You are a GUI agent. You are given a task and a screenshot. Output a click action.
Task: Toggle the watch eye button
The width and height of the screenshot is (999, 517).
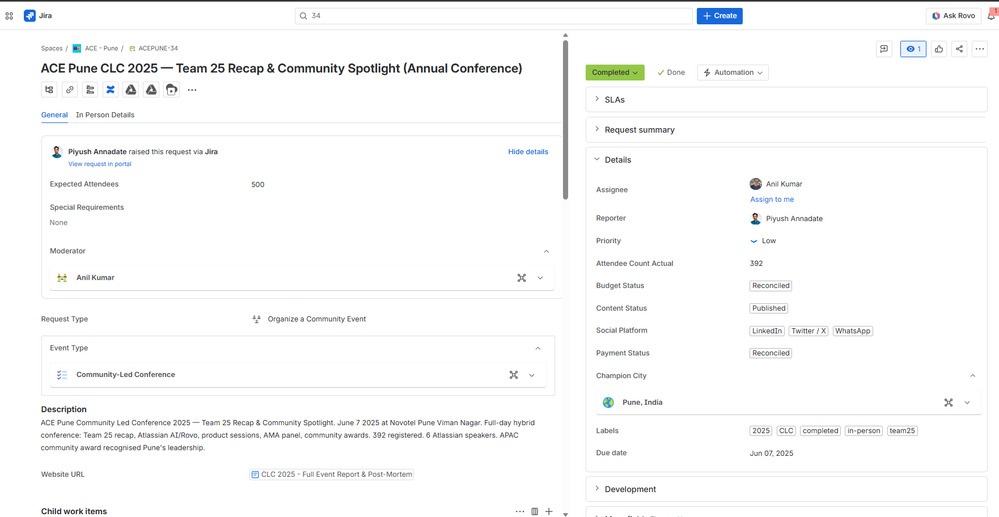tap(913, 49)
